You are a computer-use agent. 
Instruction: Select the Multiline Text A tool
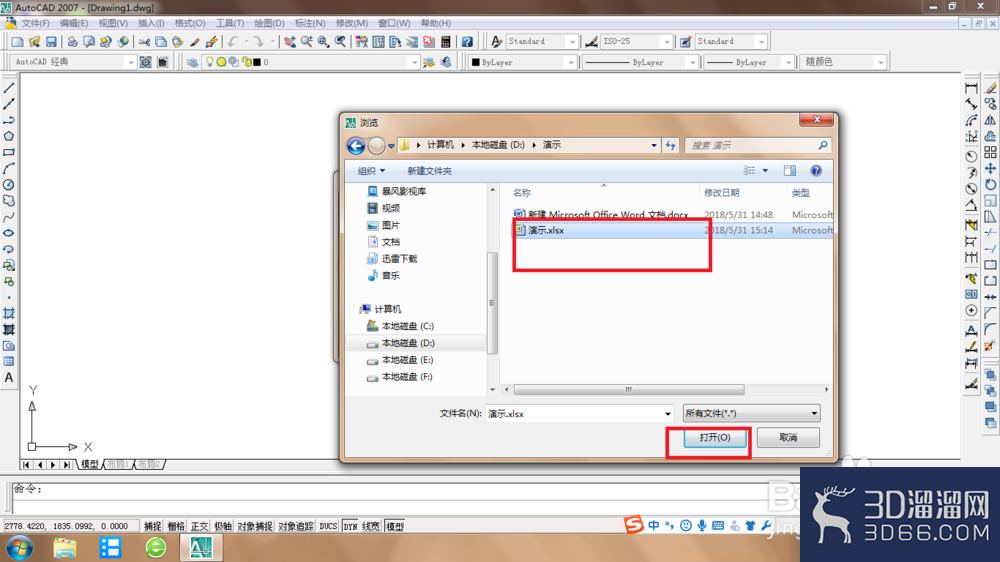click(x=9, y=378)
